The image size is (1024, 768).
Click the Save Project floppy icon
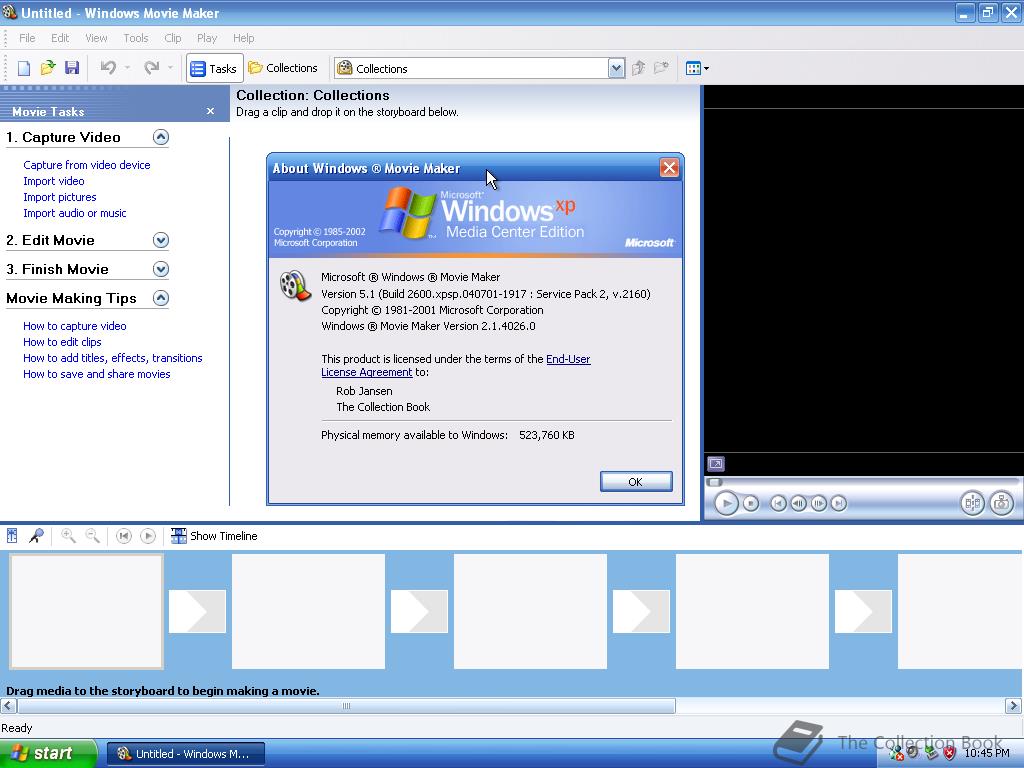(x=72, y=68)
